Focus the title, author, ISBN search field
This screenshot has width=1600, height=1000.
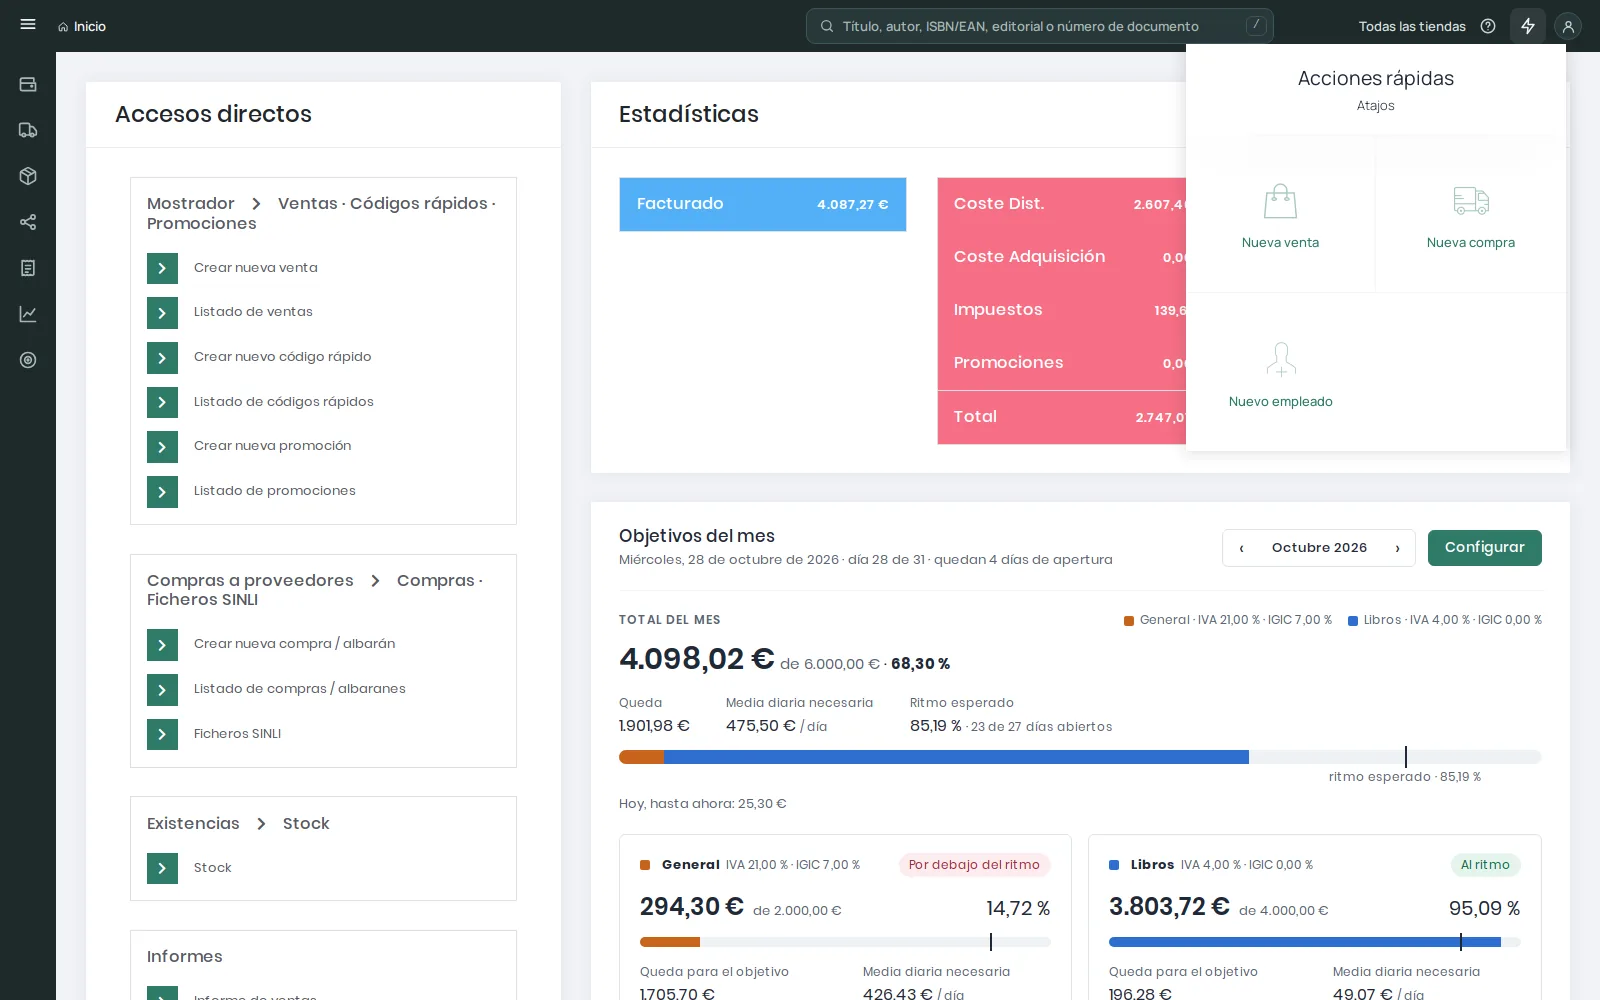1040,26
